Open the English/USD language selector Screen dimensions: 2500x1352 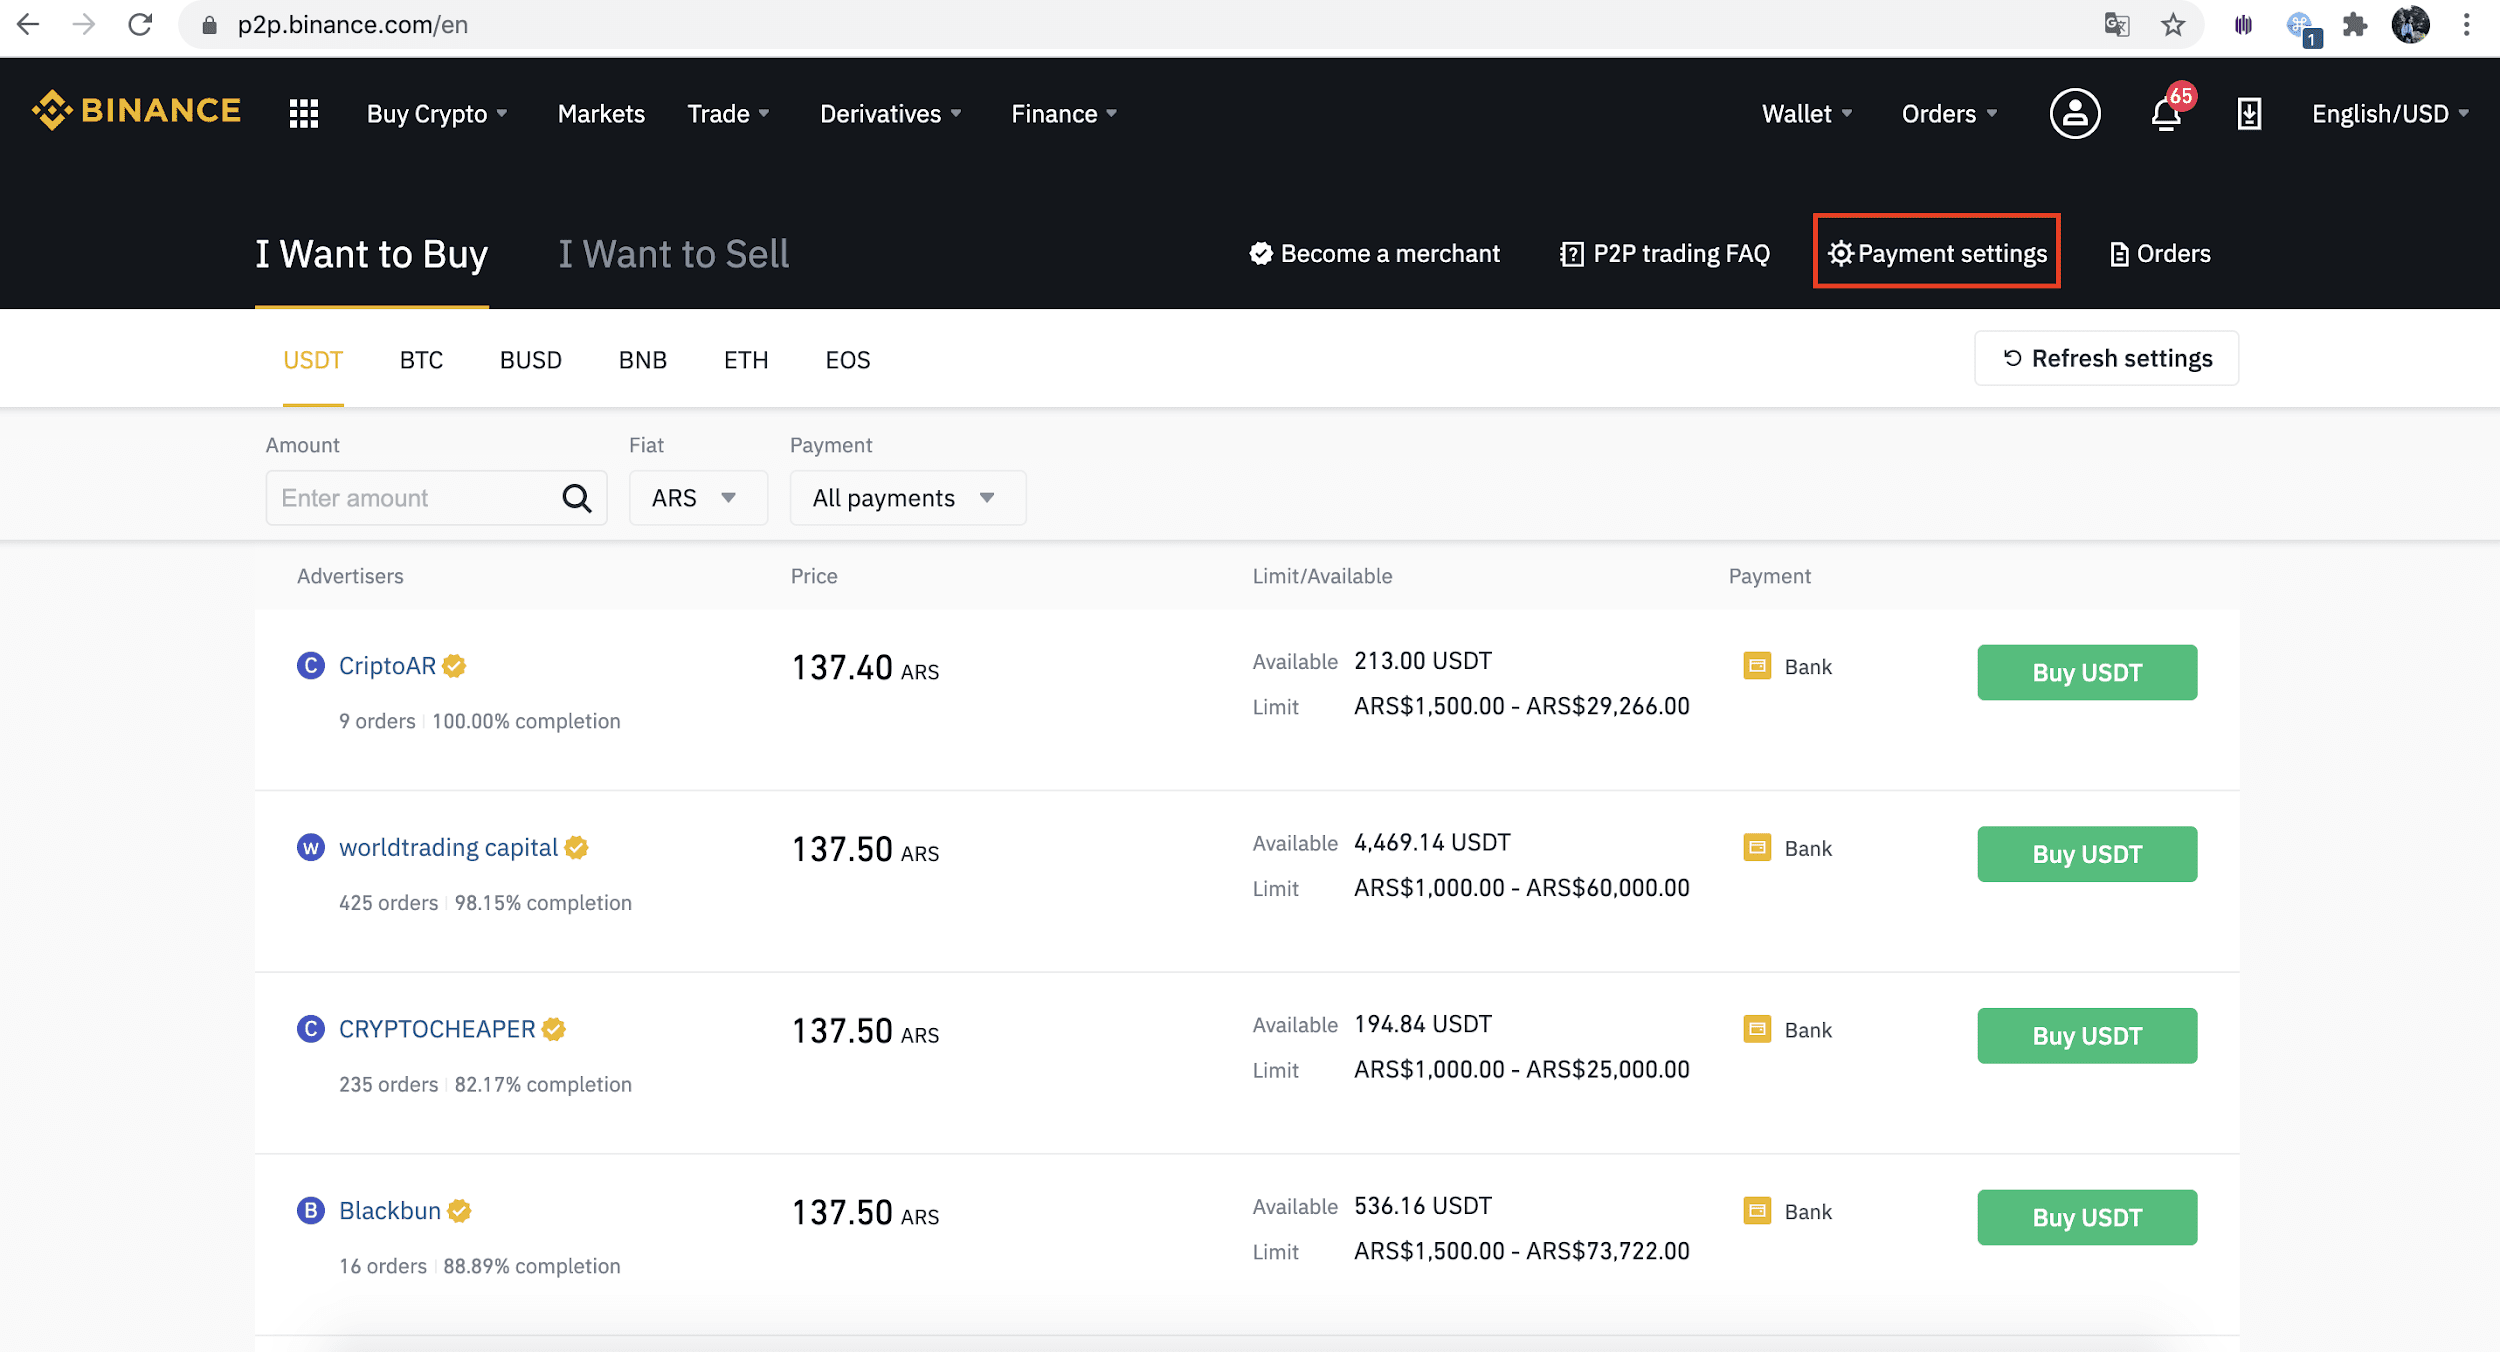click(2389, 114)
